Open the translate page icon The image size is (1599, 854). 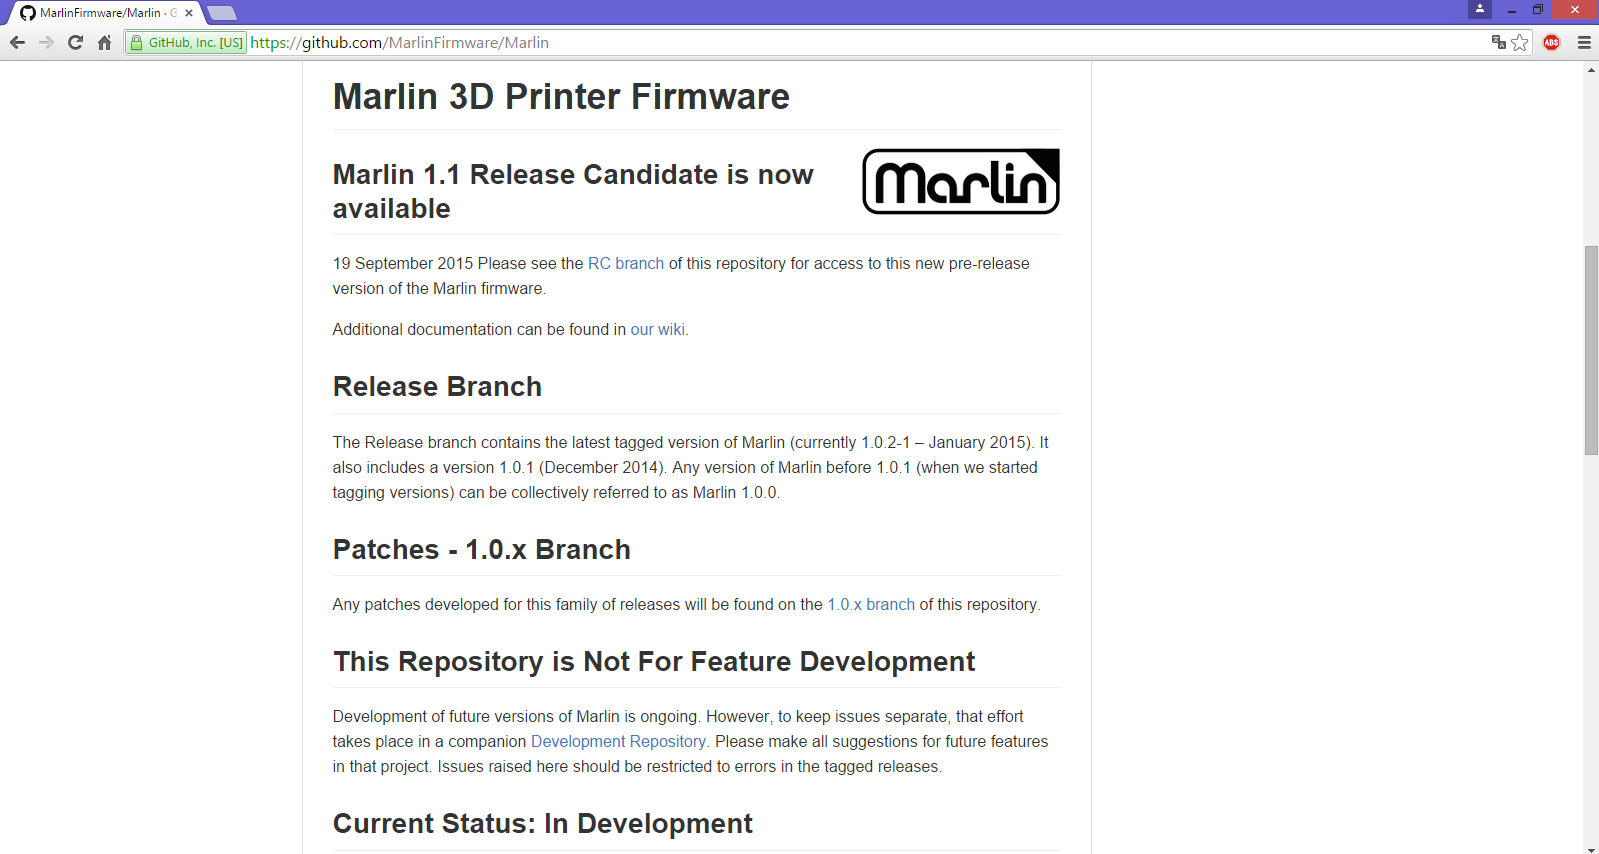point(1498,42)
